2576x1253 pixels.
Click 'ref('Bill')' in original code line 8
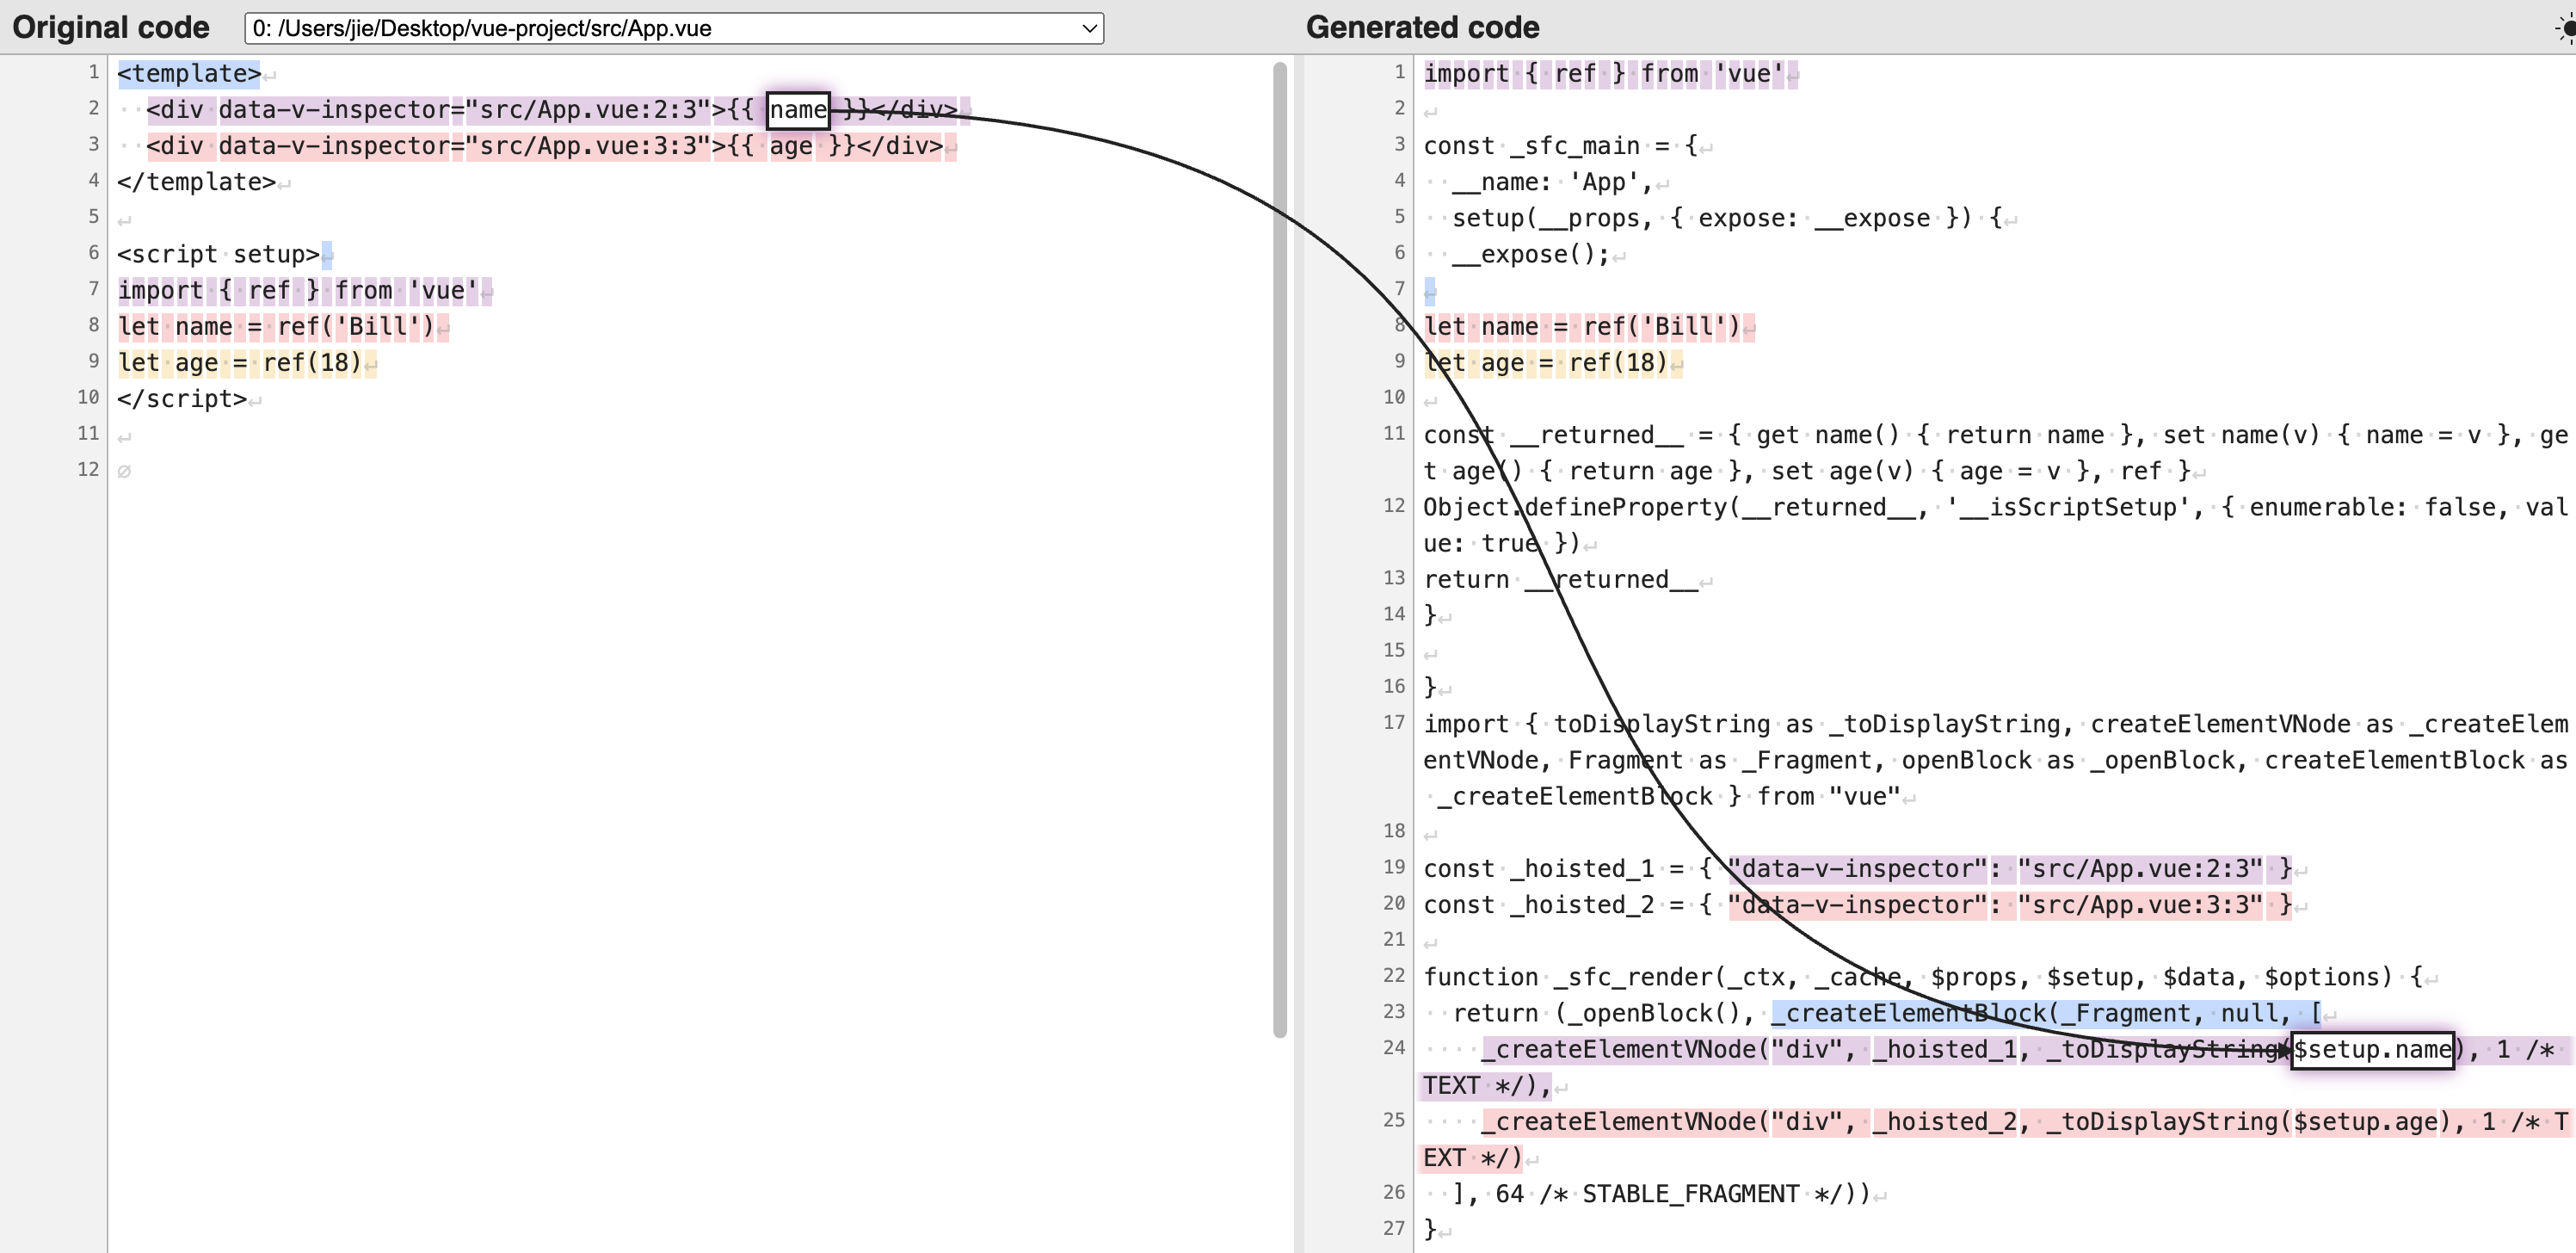pyautogui.click(x=356, y=327)
